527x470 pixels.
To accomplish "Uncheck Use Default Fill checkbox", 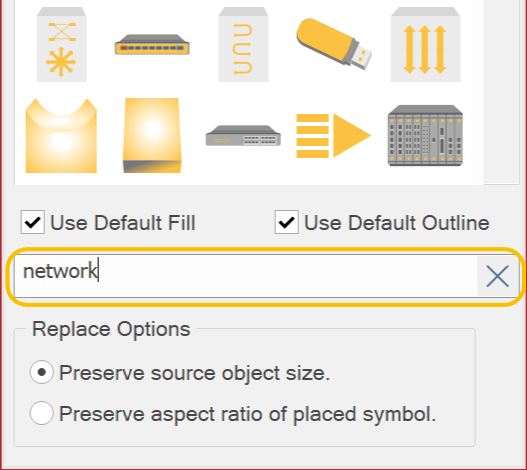I will pyautogui.click(x=33, y=222).
